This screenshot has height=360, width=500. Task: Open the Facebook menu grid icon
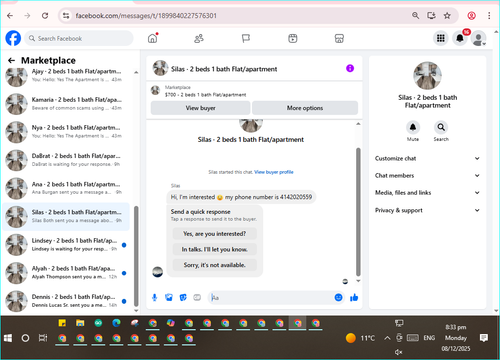pos(441,38)
